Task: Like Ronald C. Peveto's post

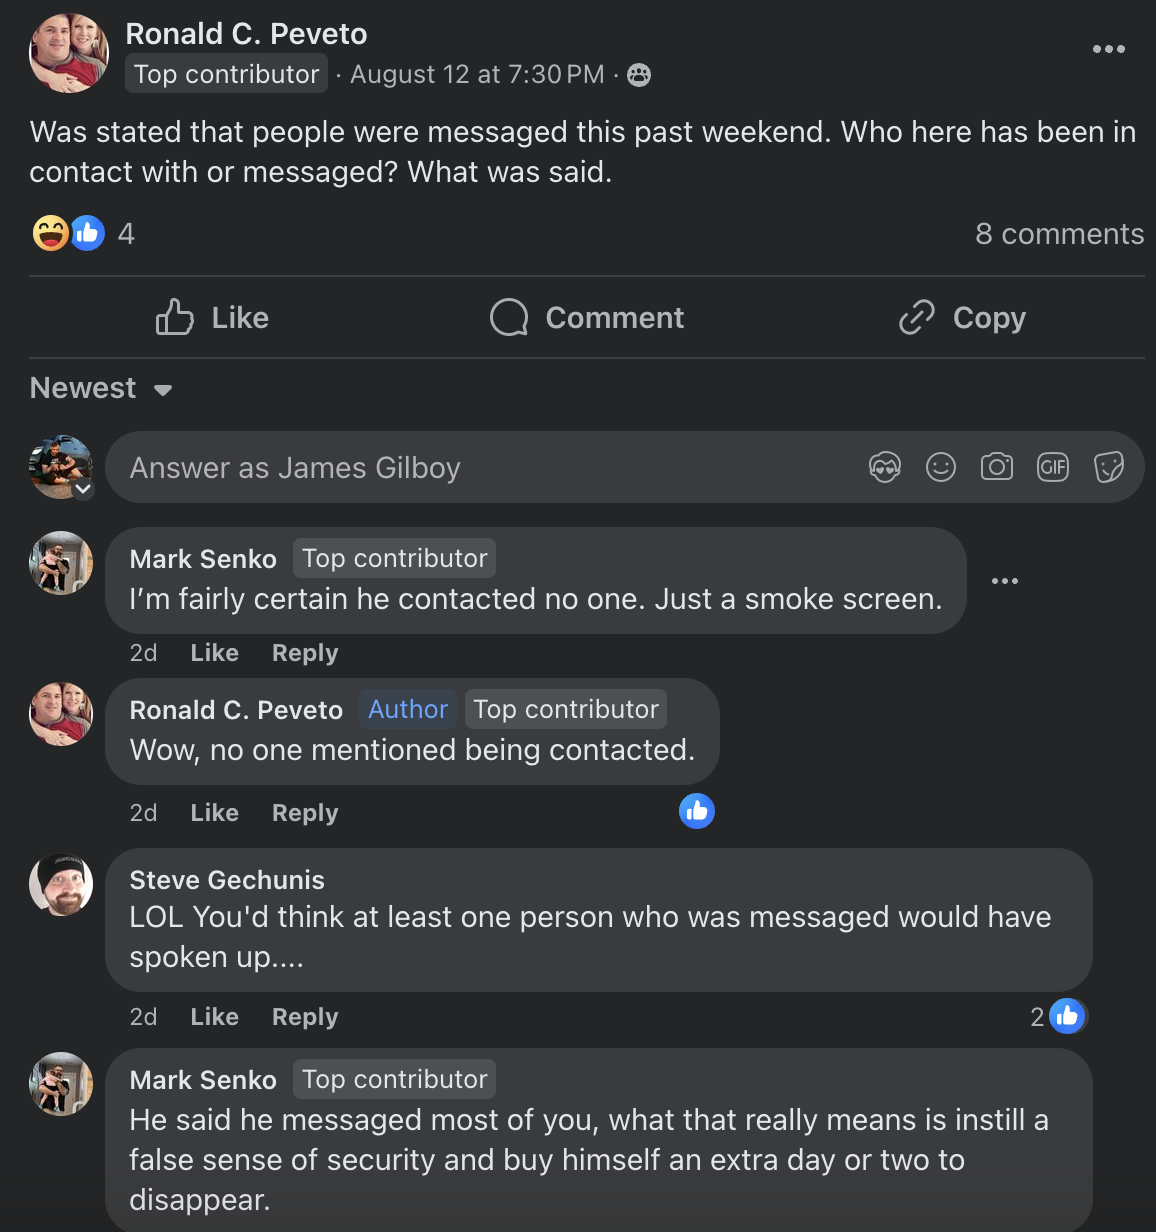Action: pos(213,318)
